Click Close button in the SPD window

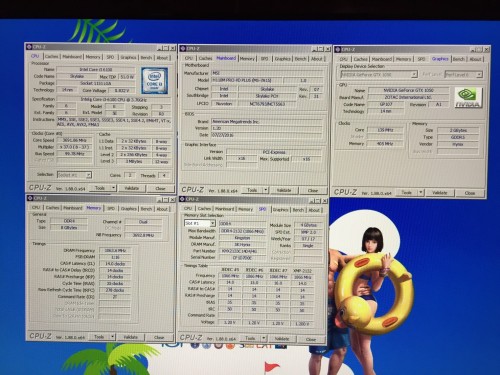click(x=311, y=339)
